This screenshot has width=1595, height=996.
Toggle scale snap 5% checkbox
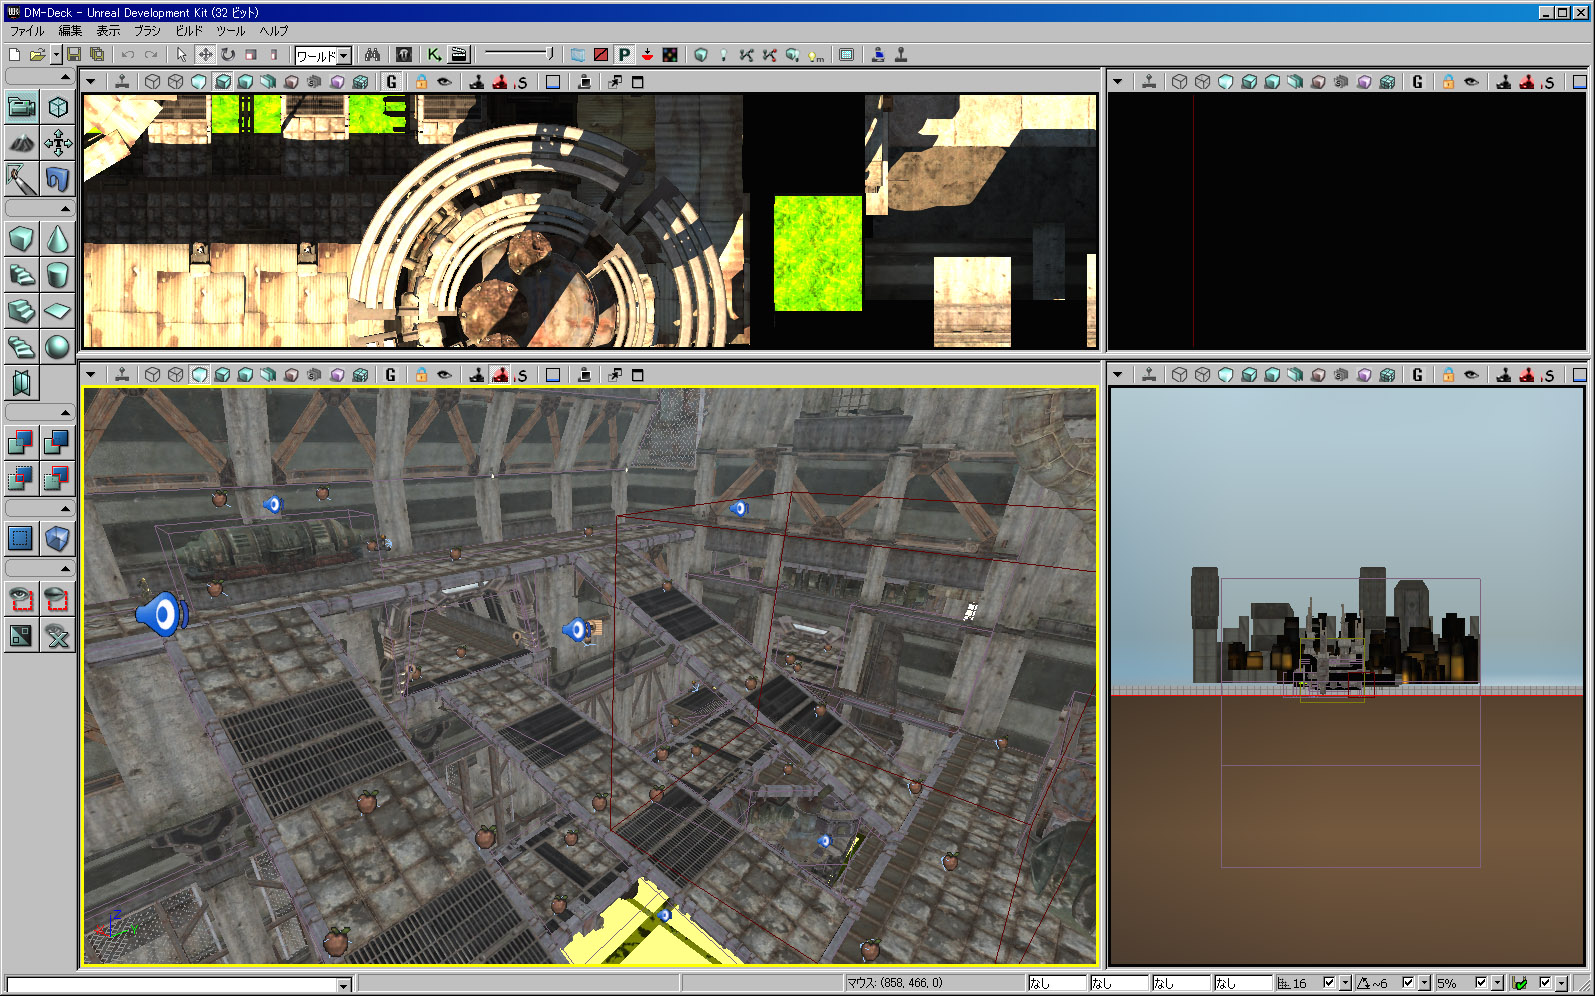1481,983
